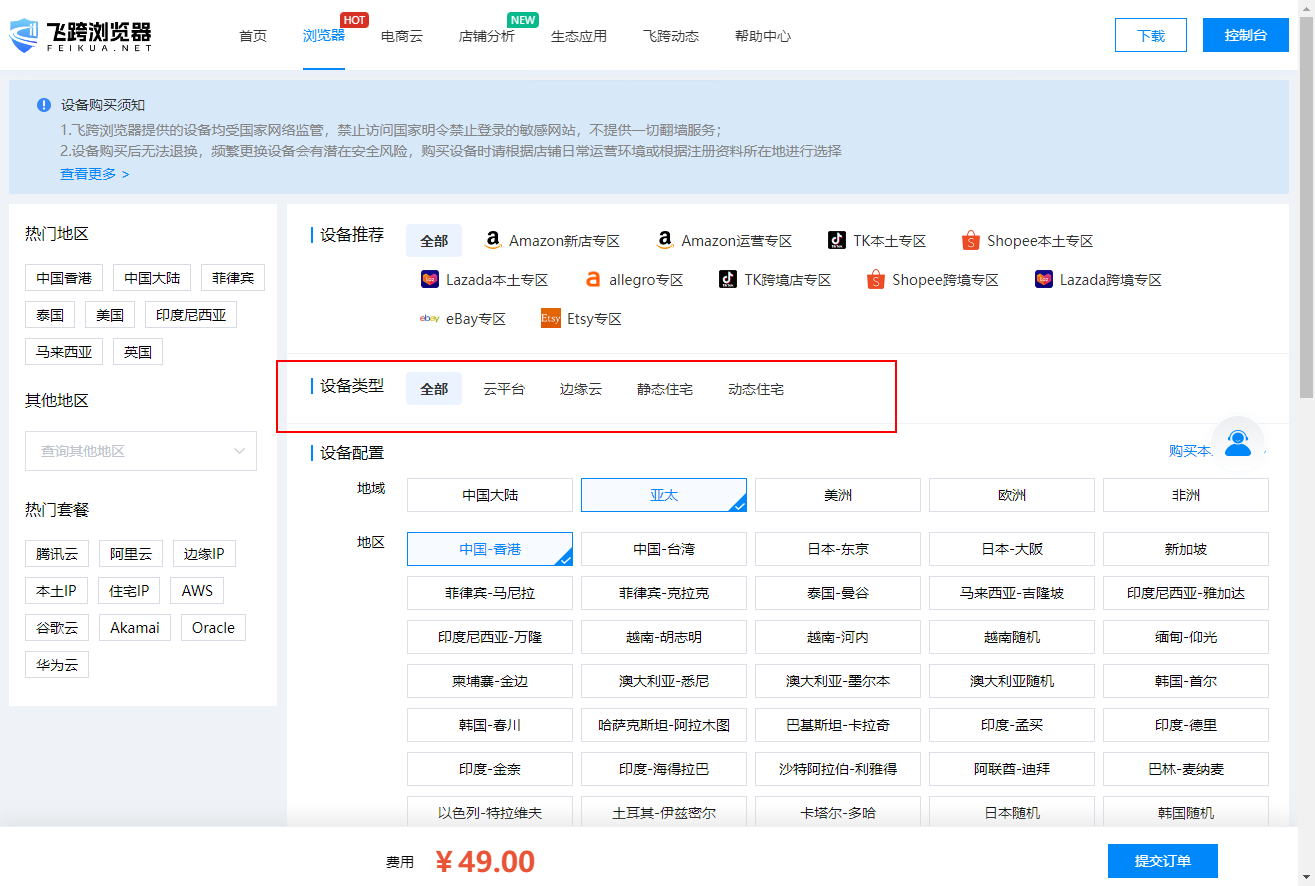
Task: Select Shopee跨境专区 category
Action: pos(933,280)
